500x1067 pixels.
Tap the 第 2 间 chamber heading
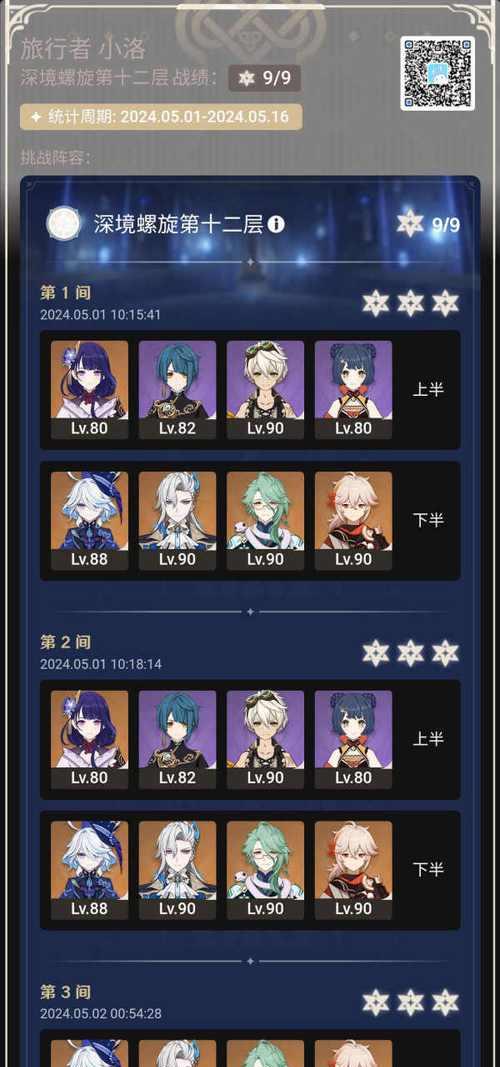coord(65,642)
